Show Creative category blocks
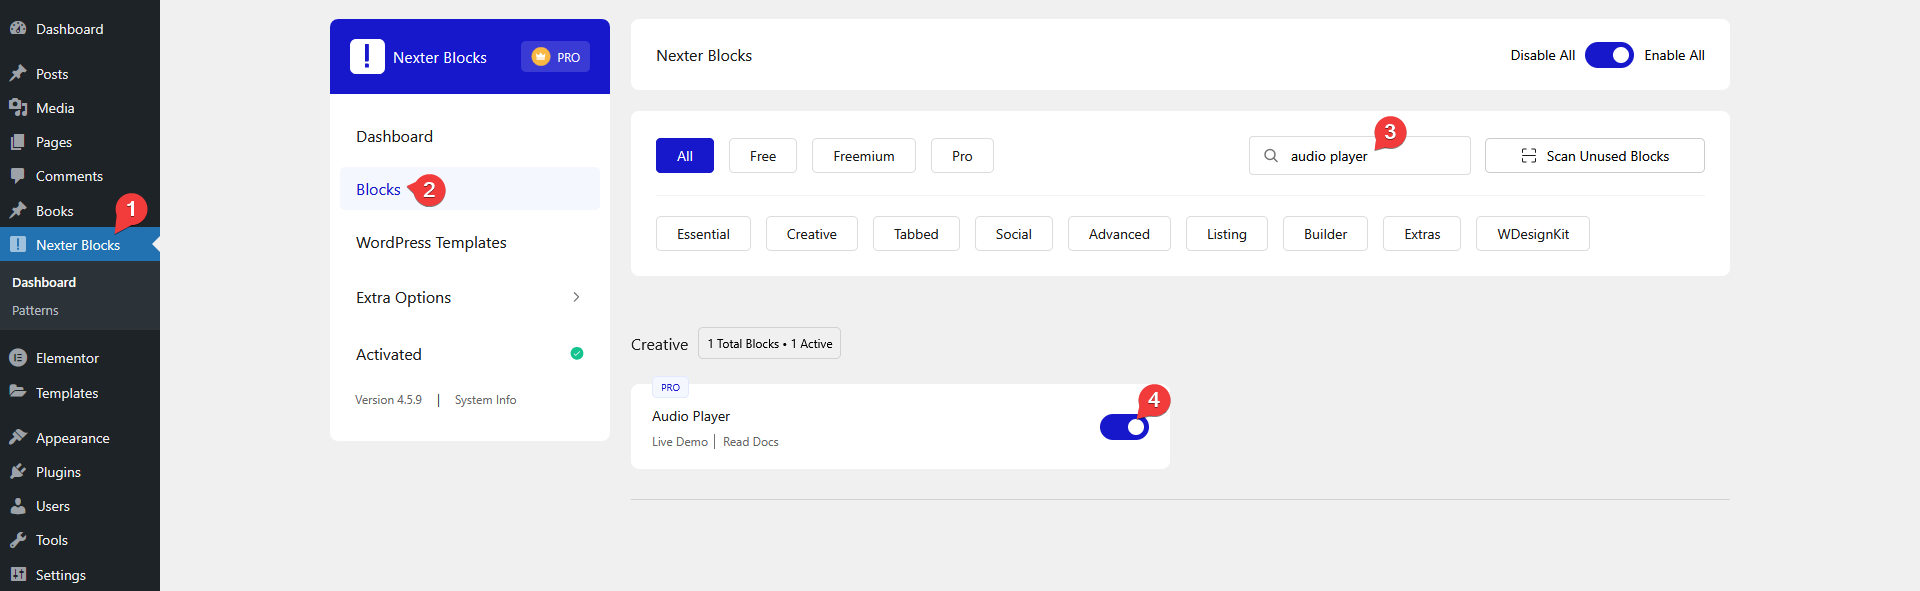This screenshot has width=1920, height=591. (812, 234)
